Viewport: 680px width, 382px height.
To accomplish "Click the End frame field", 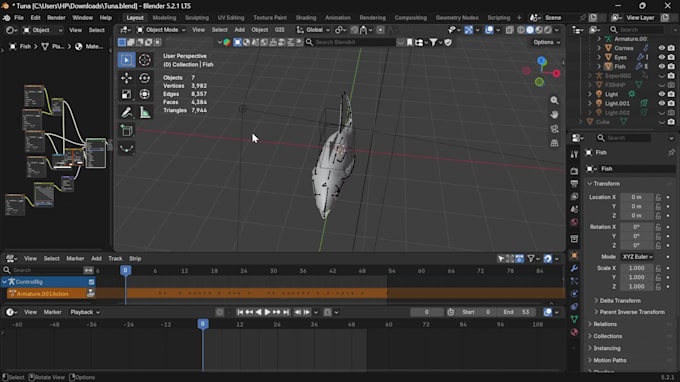I will [517, 312].
